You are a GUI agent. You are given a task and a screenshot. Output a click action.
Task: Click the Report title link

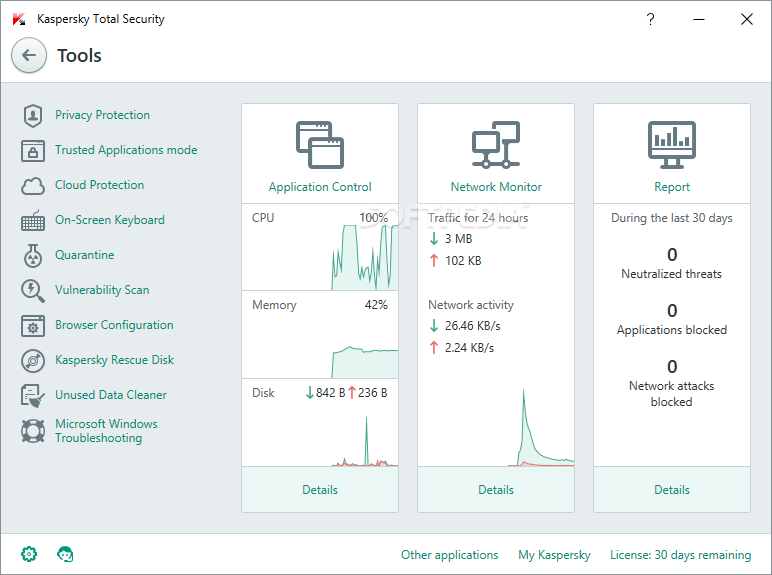pyautogui.click(x=672, y=187)
